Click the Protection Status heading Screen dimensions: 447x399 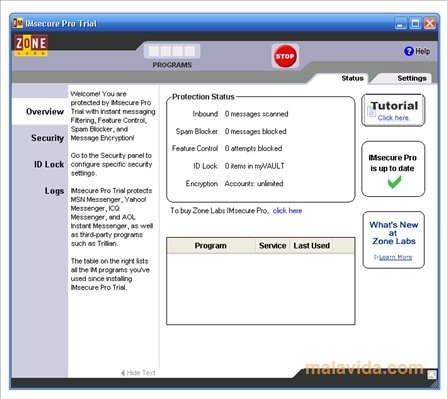click(x=203, y=97)
